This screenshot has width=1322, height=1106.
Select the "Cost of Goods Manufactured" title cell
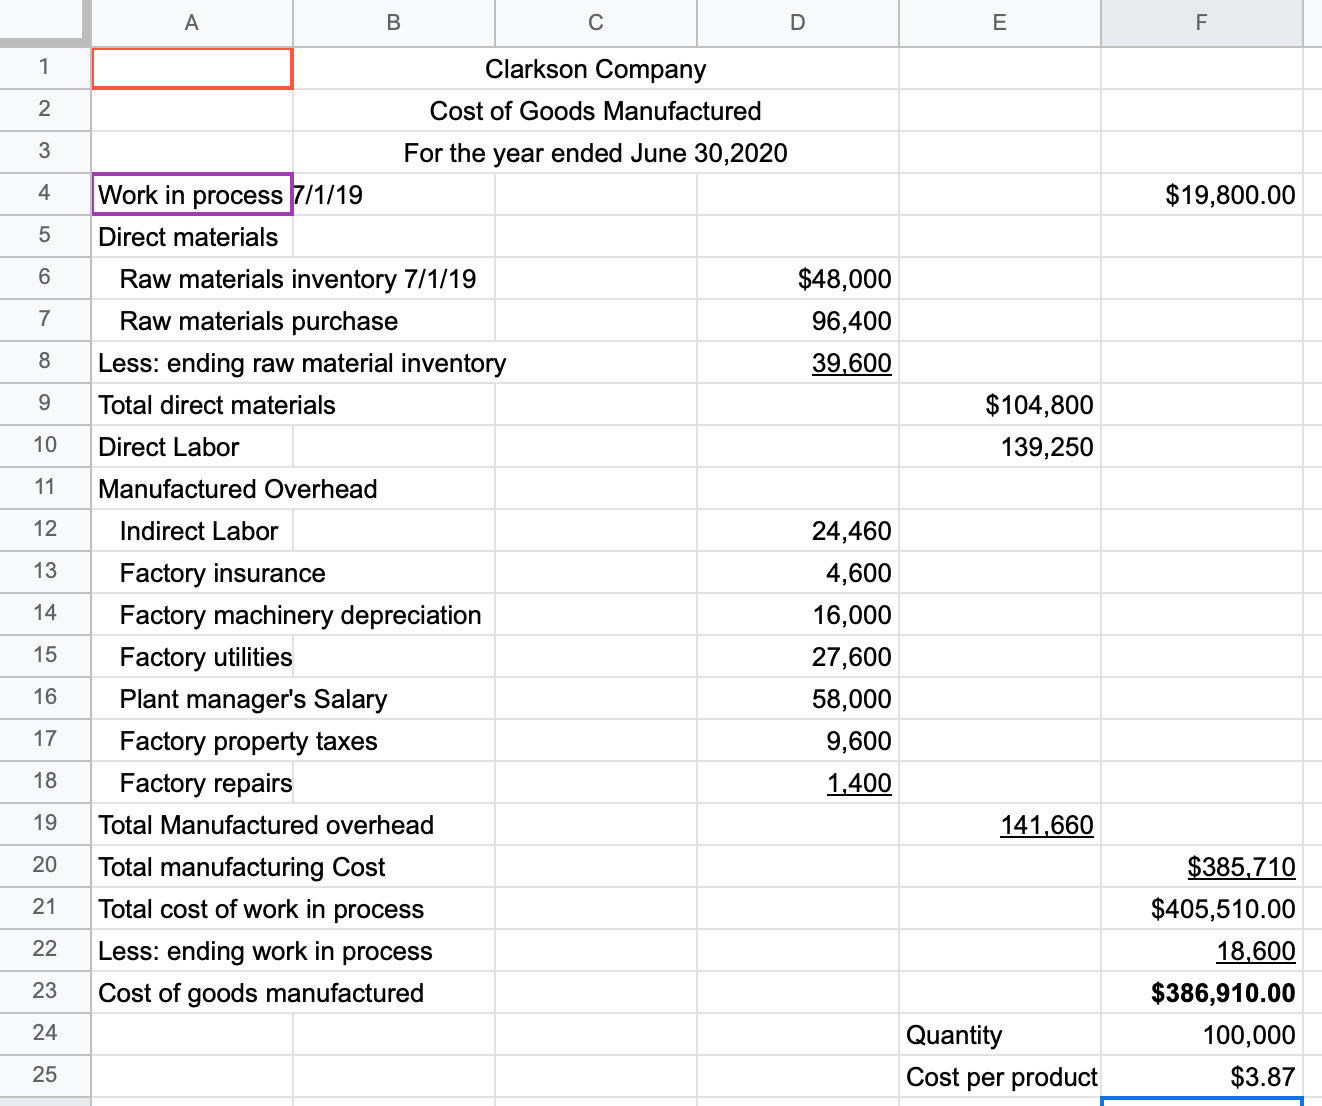(595, 111)
